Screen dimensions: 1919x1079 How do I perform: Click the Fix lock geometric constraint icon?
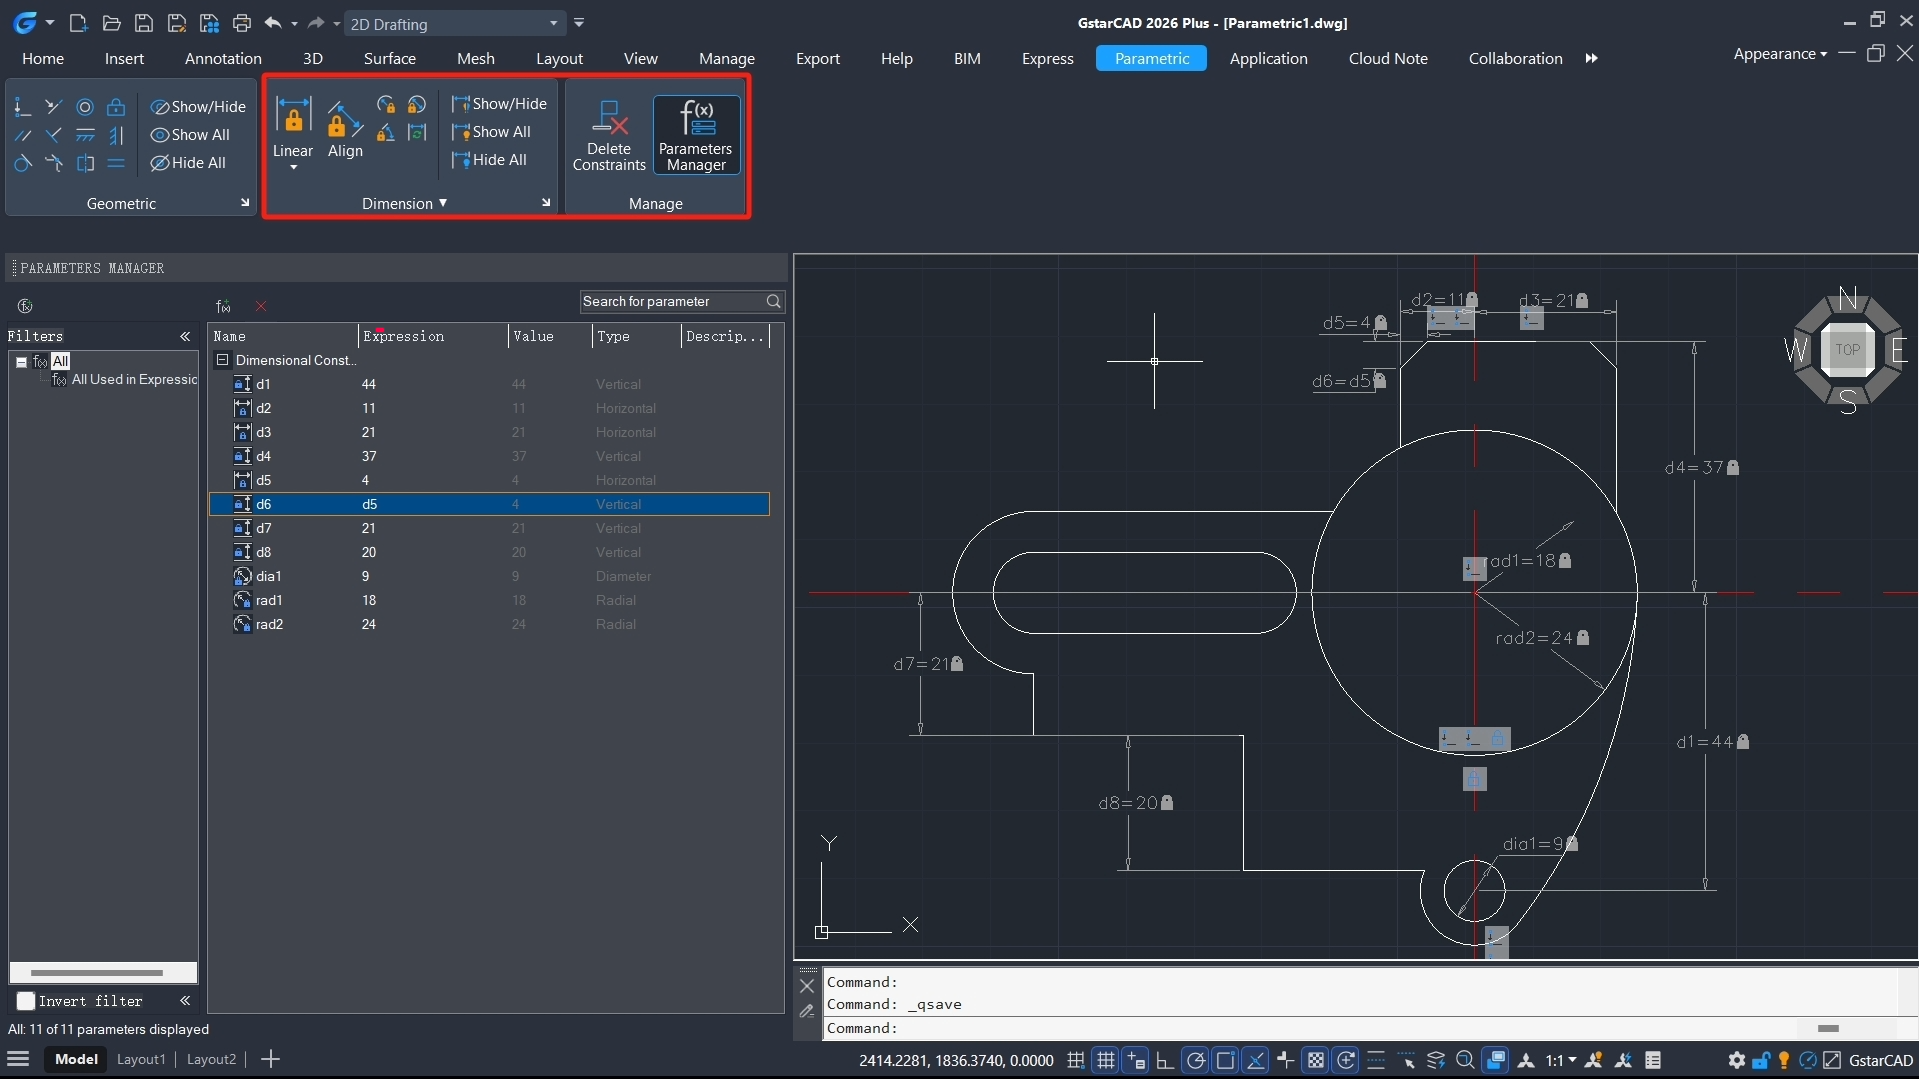tap(116, 107)
